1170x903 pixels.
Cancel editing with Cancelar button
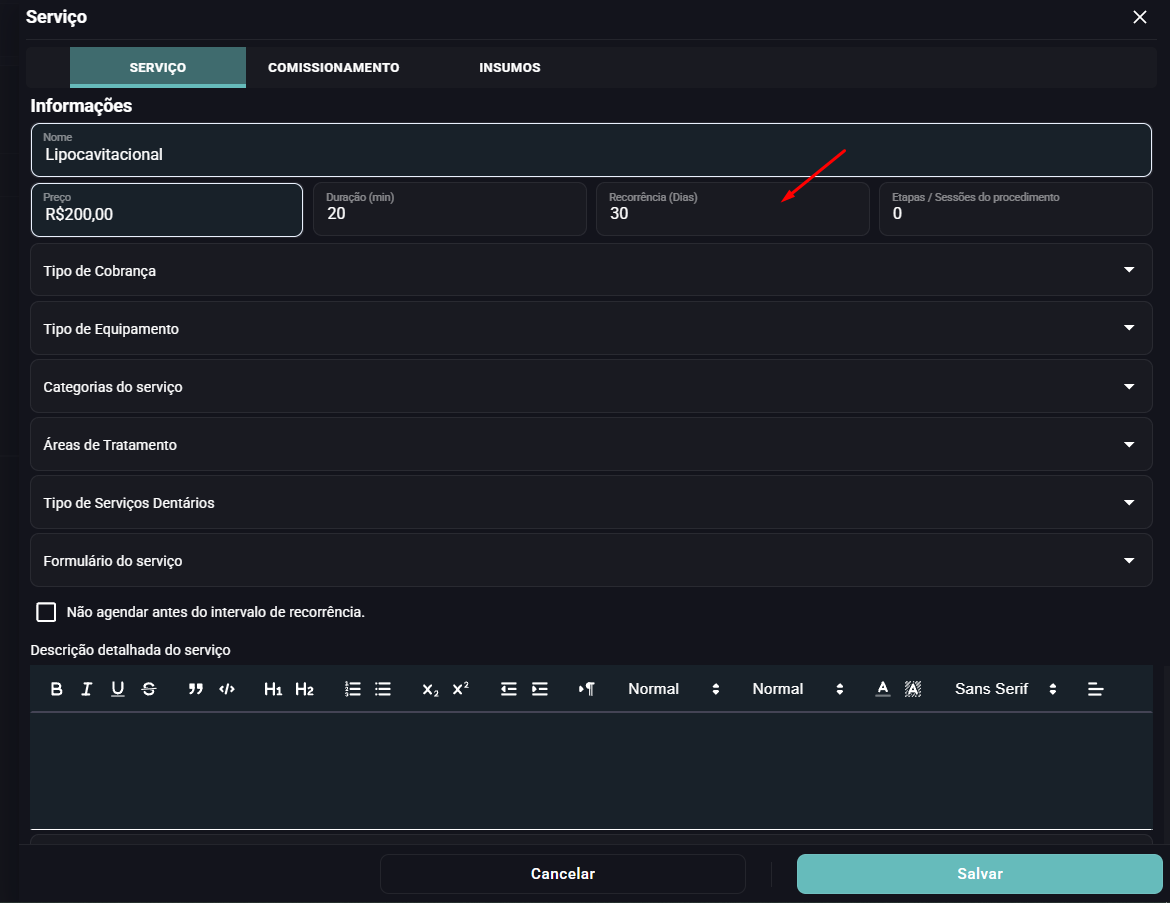pyautogui.click(x=563, y=874)
